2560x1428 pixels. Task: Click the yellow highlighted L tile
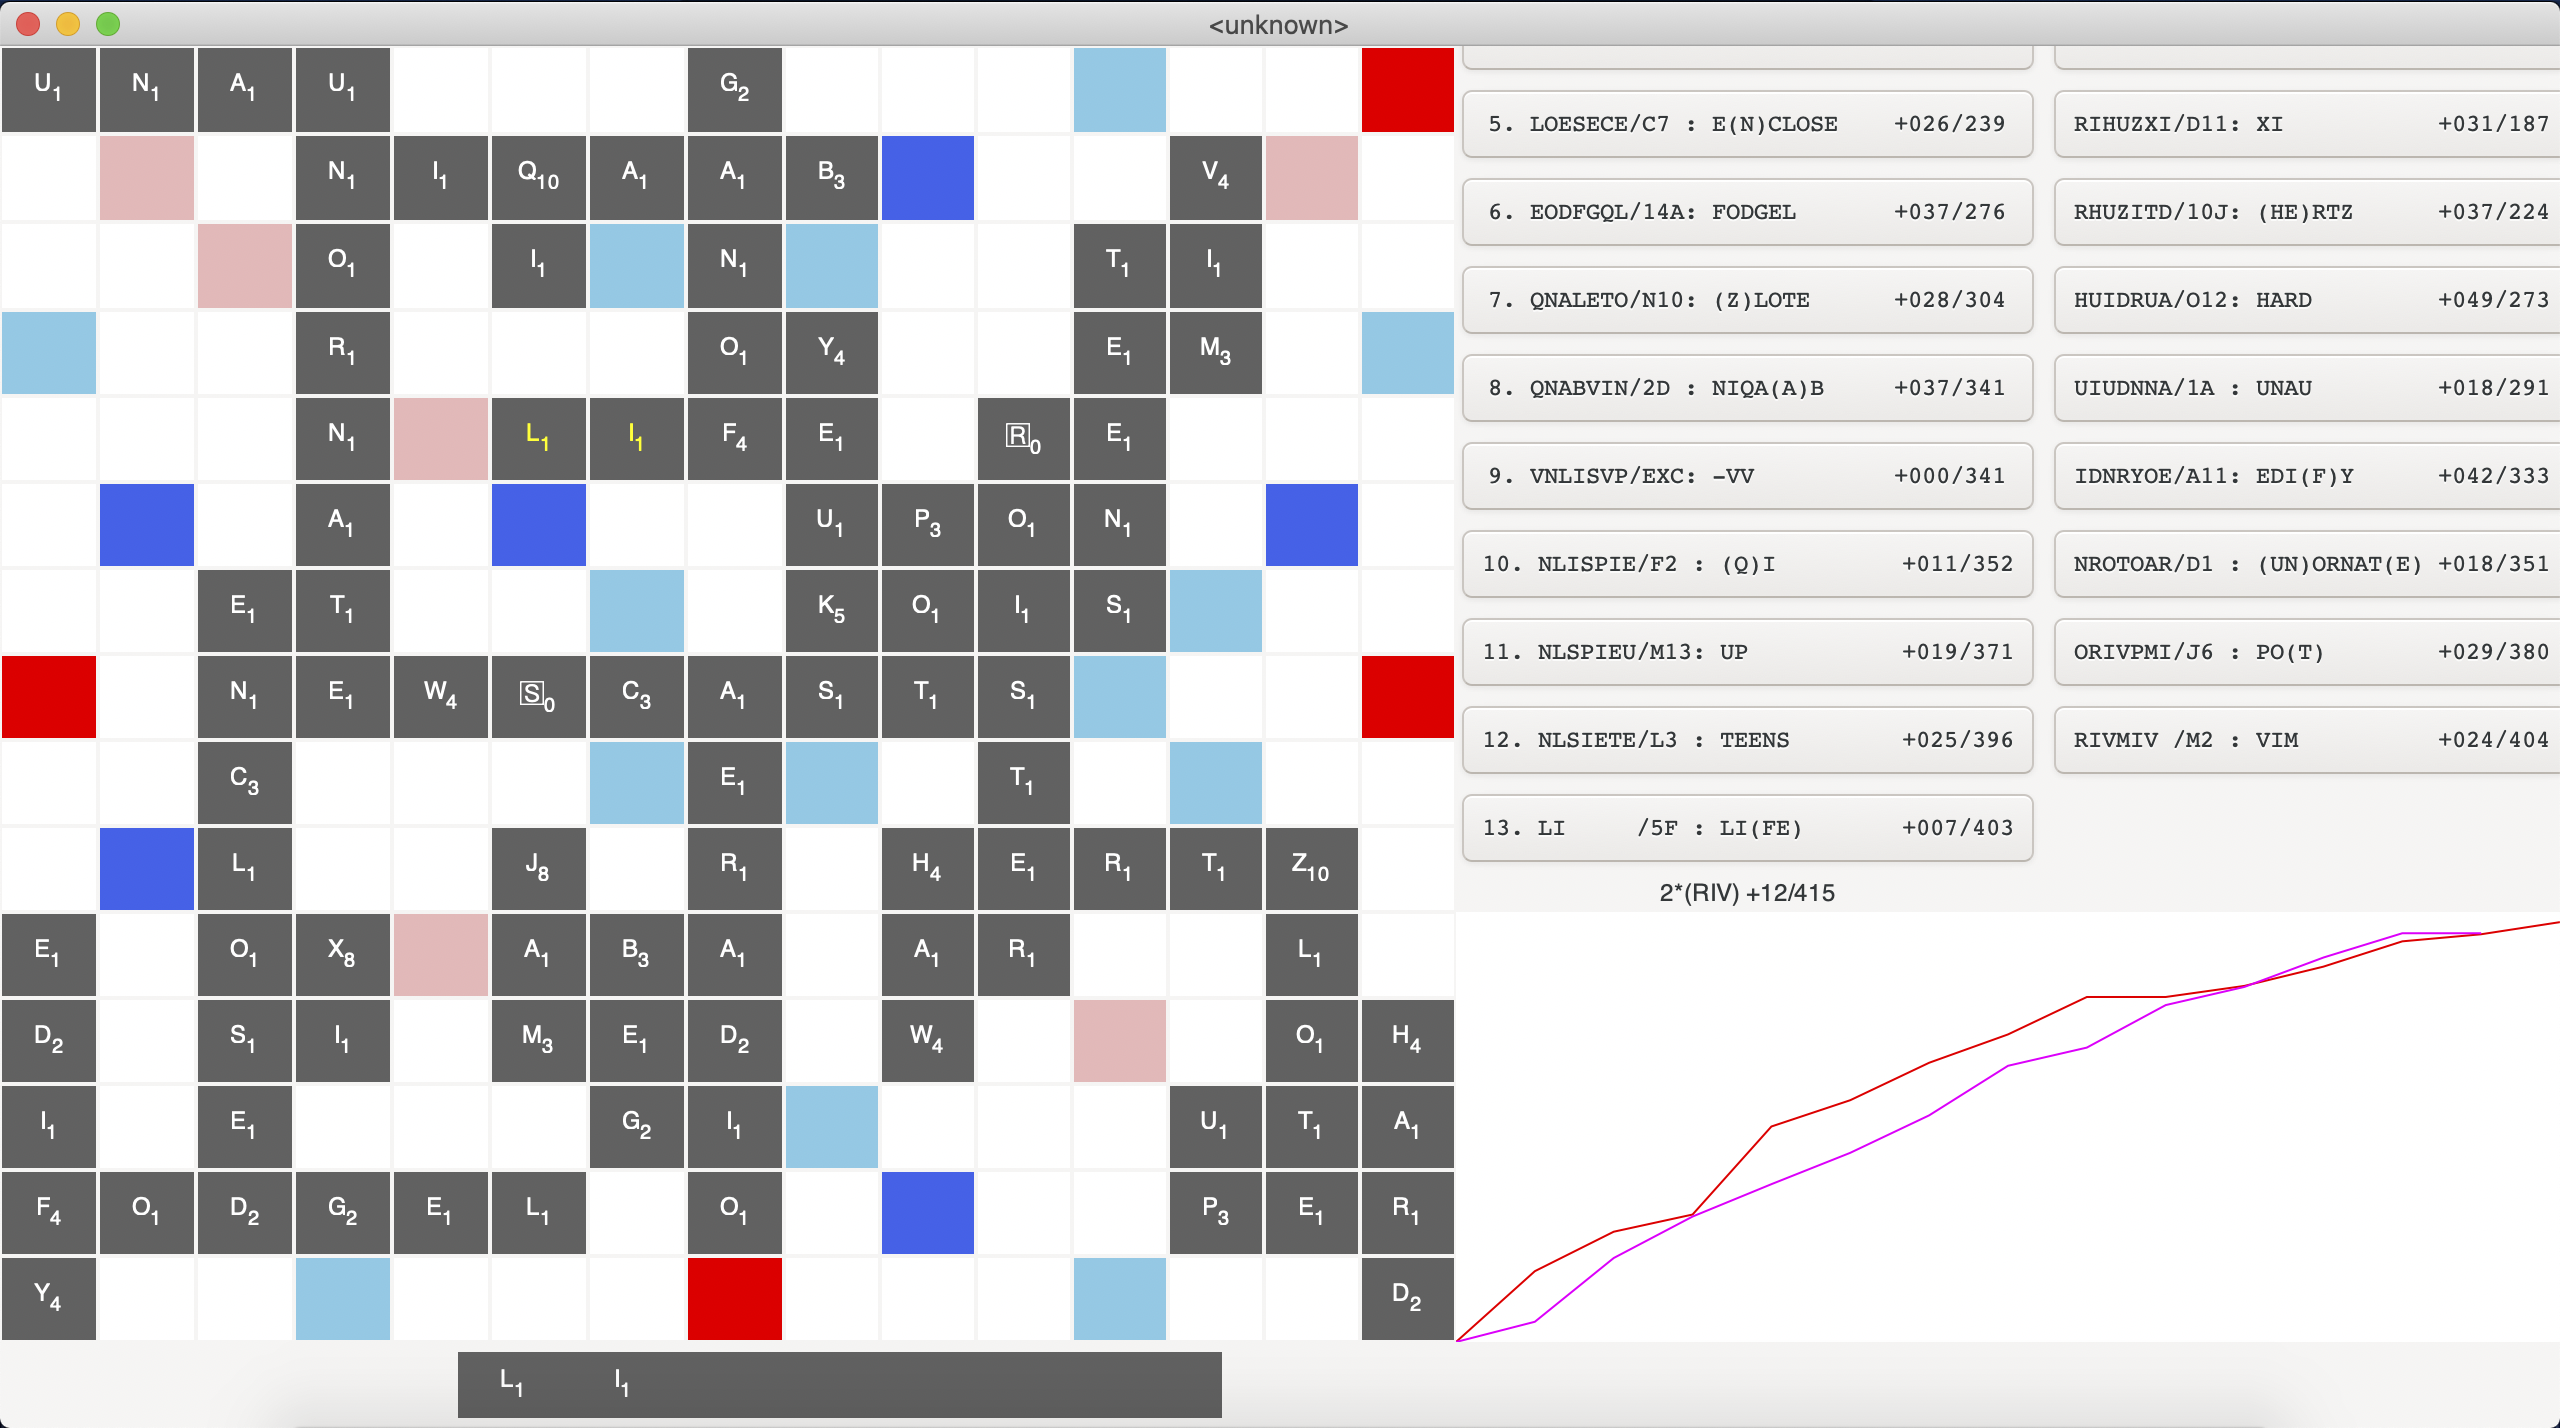[x=538, y=437]
